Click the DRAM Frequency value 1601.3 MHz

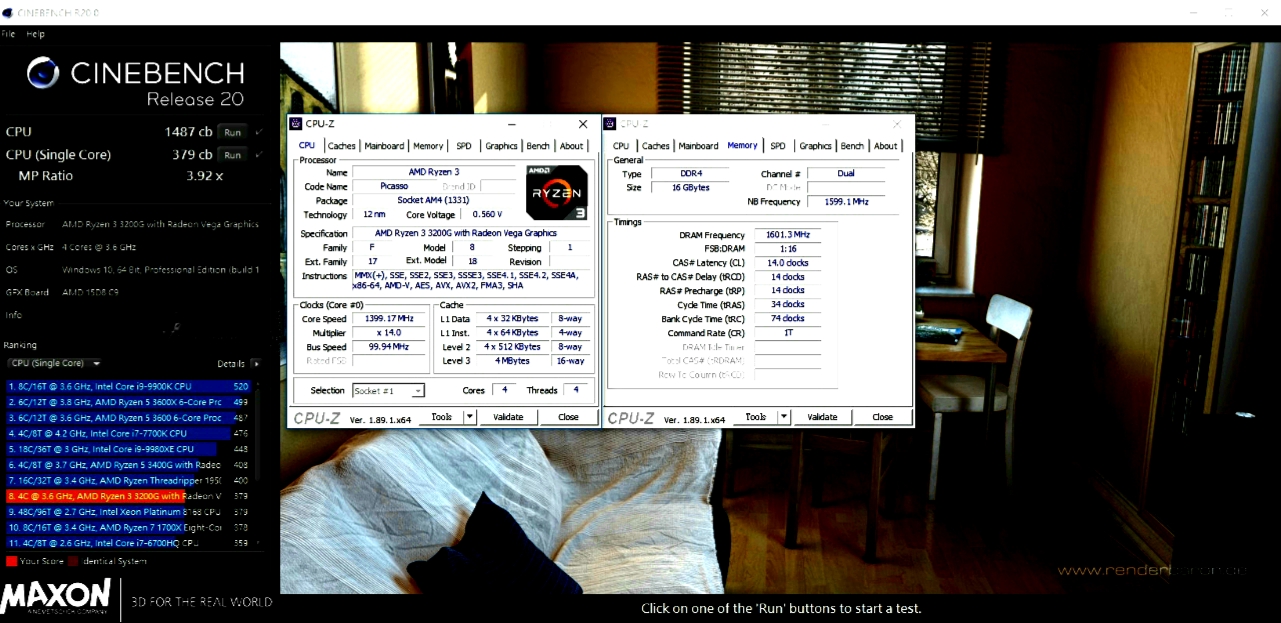(x=788, y=235)
